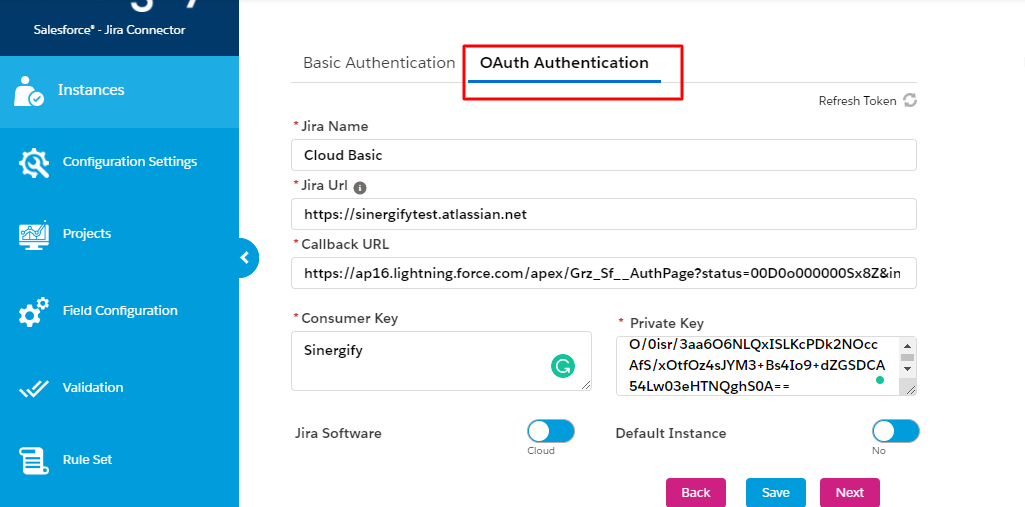Click the Projects chart monitor icon
The width and height of the screenshot is (1025, 507).
34,235
